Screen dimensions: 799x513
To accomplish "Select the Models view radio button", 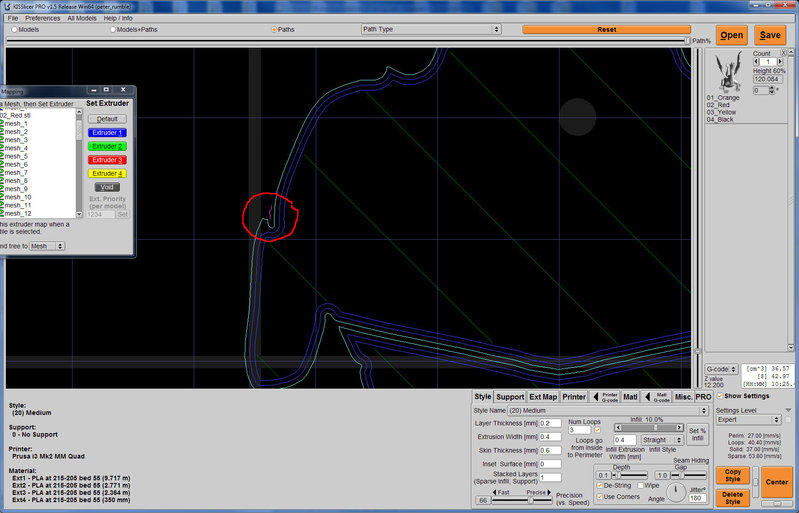I will [x=14, y=30].
